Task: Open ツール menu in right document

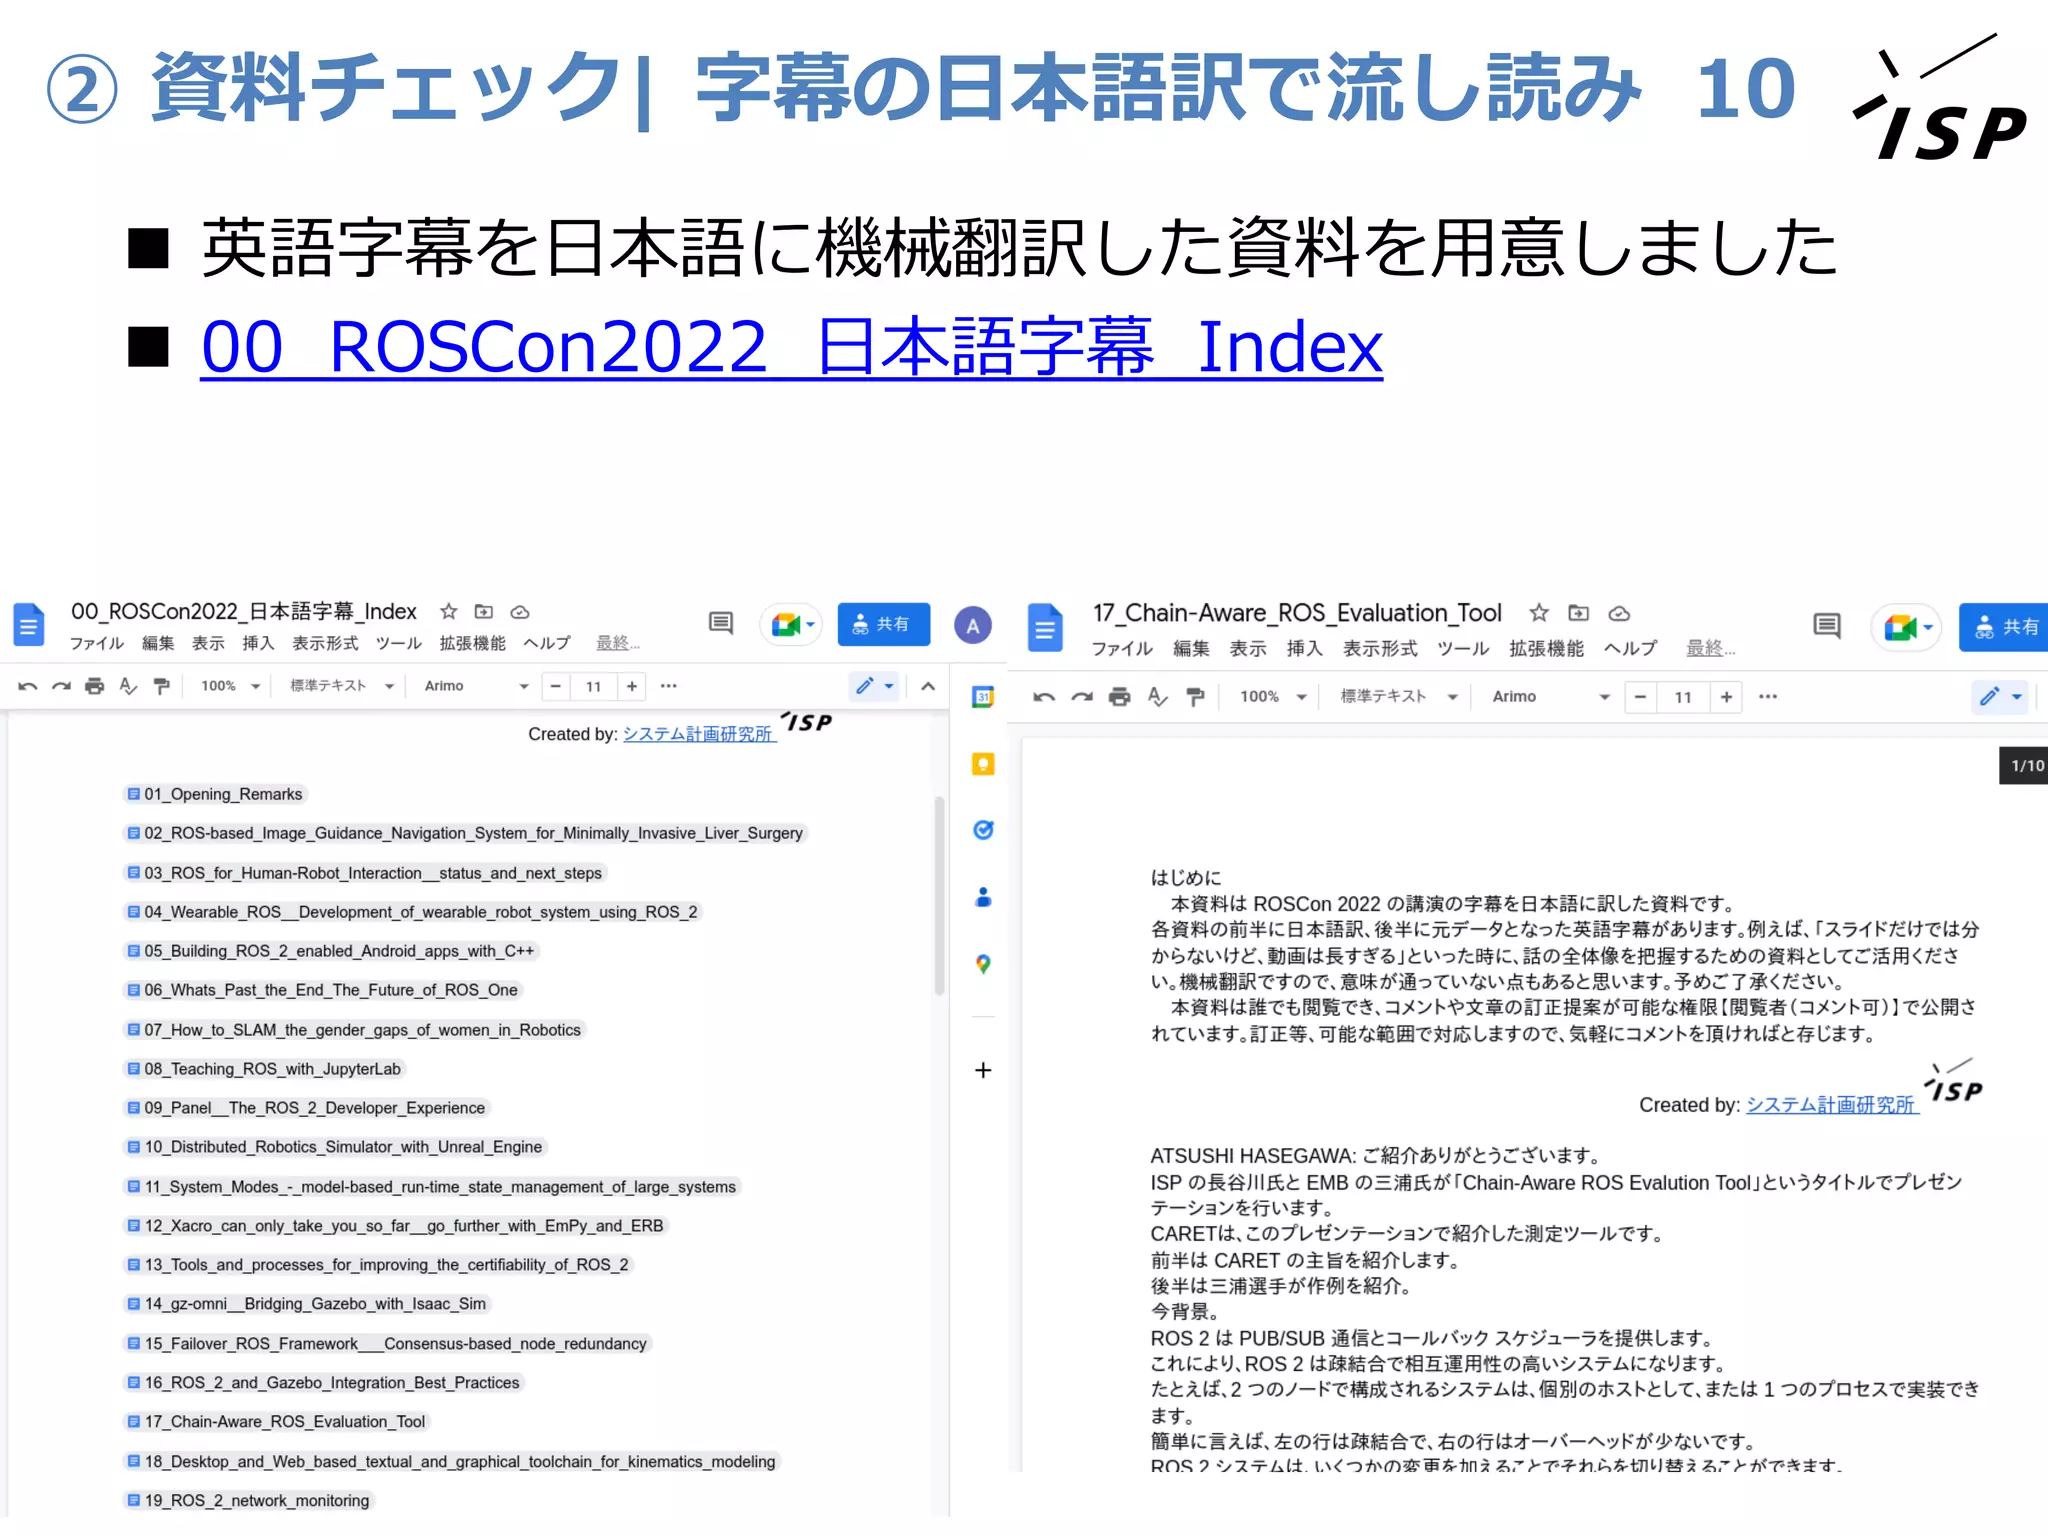Action: pos(1463,649)
